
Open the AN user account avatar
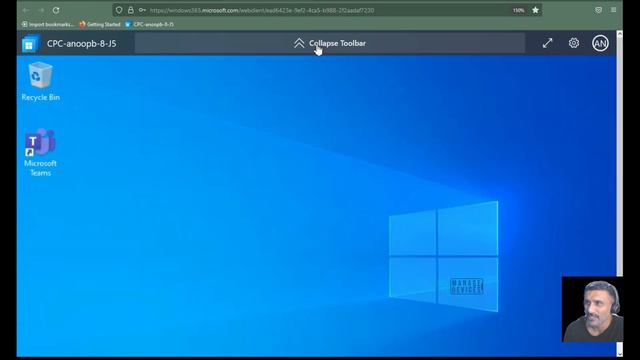coord(600,43)
